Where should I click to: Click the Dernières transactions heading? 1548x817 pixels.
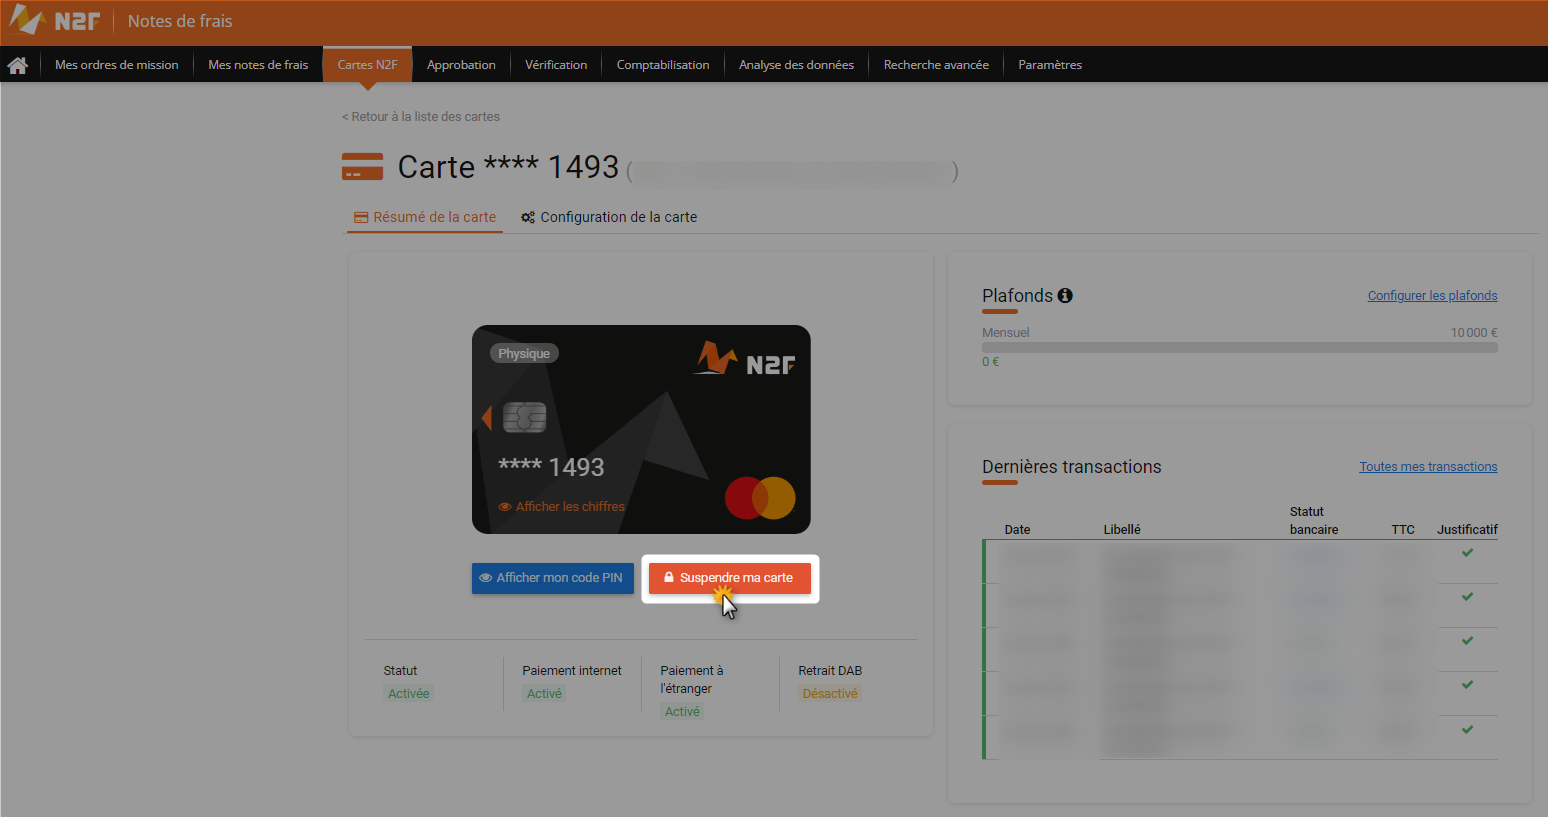tap(1072, 467)
